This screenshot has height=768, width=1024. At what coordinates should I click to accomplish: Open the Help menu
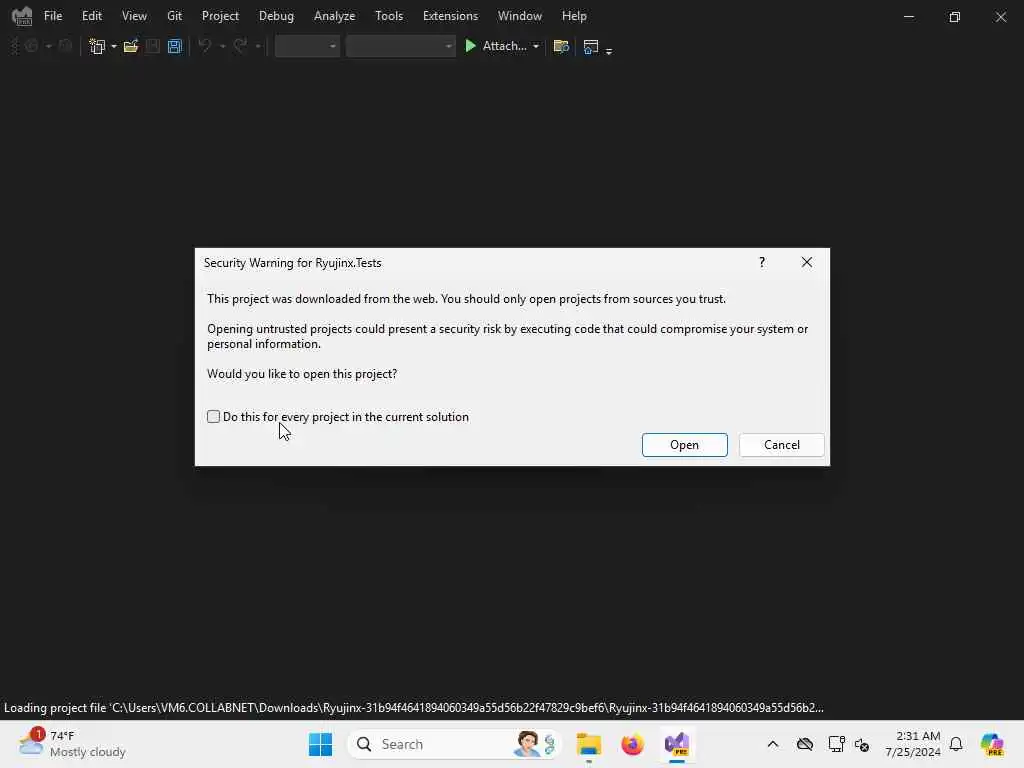pyautogui.click(x=574, y=16)
